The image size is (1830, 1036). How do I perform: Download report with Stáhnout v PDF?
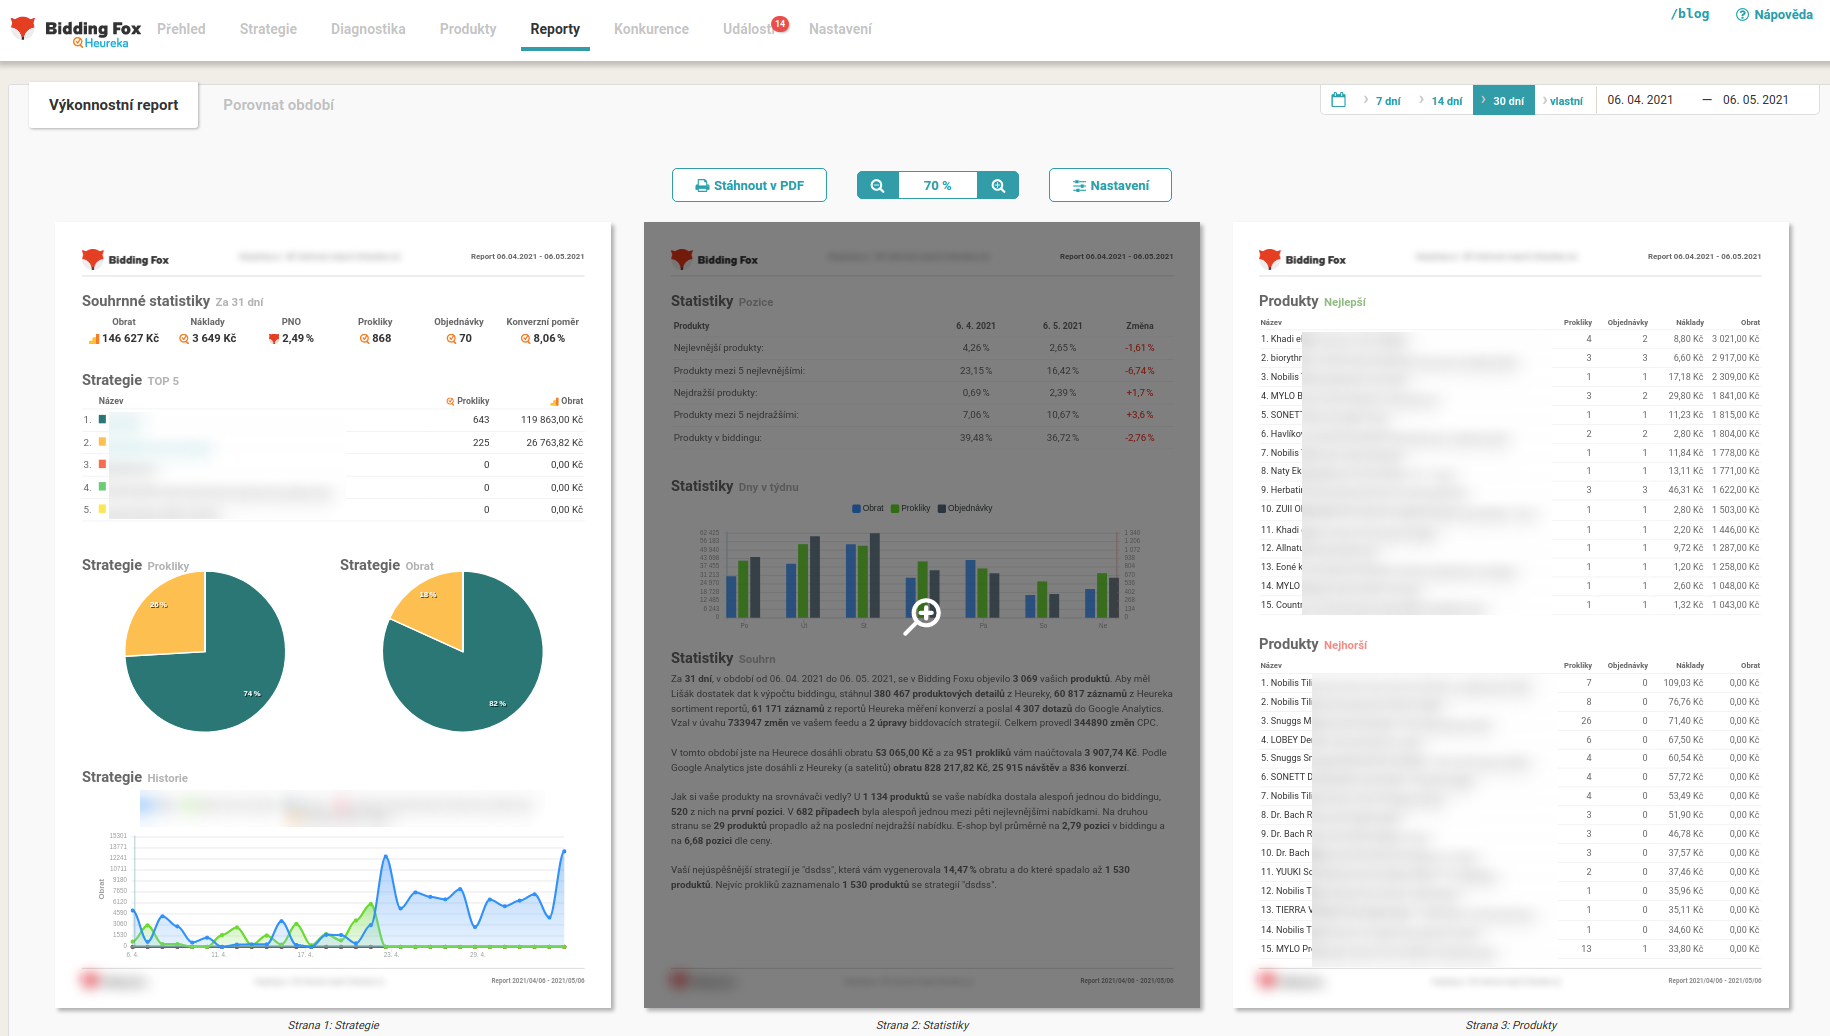point(749,185)
